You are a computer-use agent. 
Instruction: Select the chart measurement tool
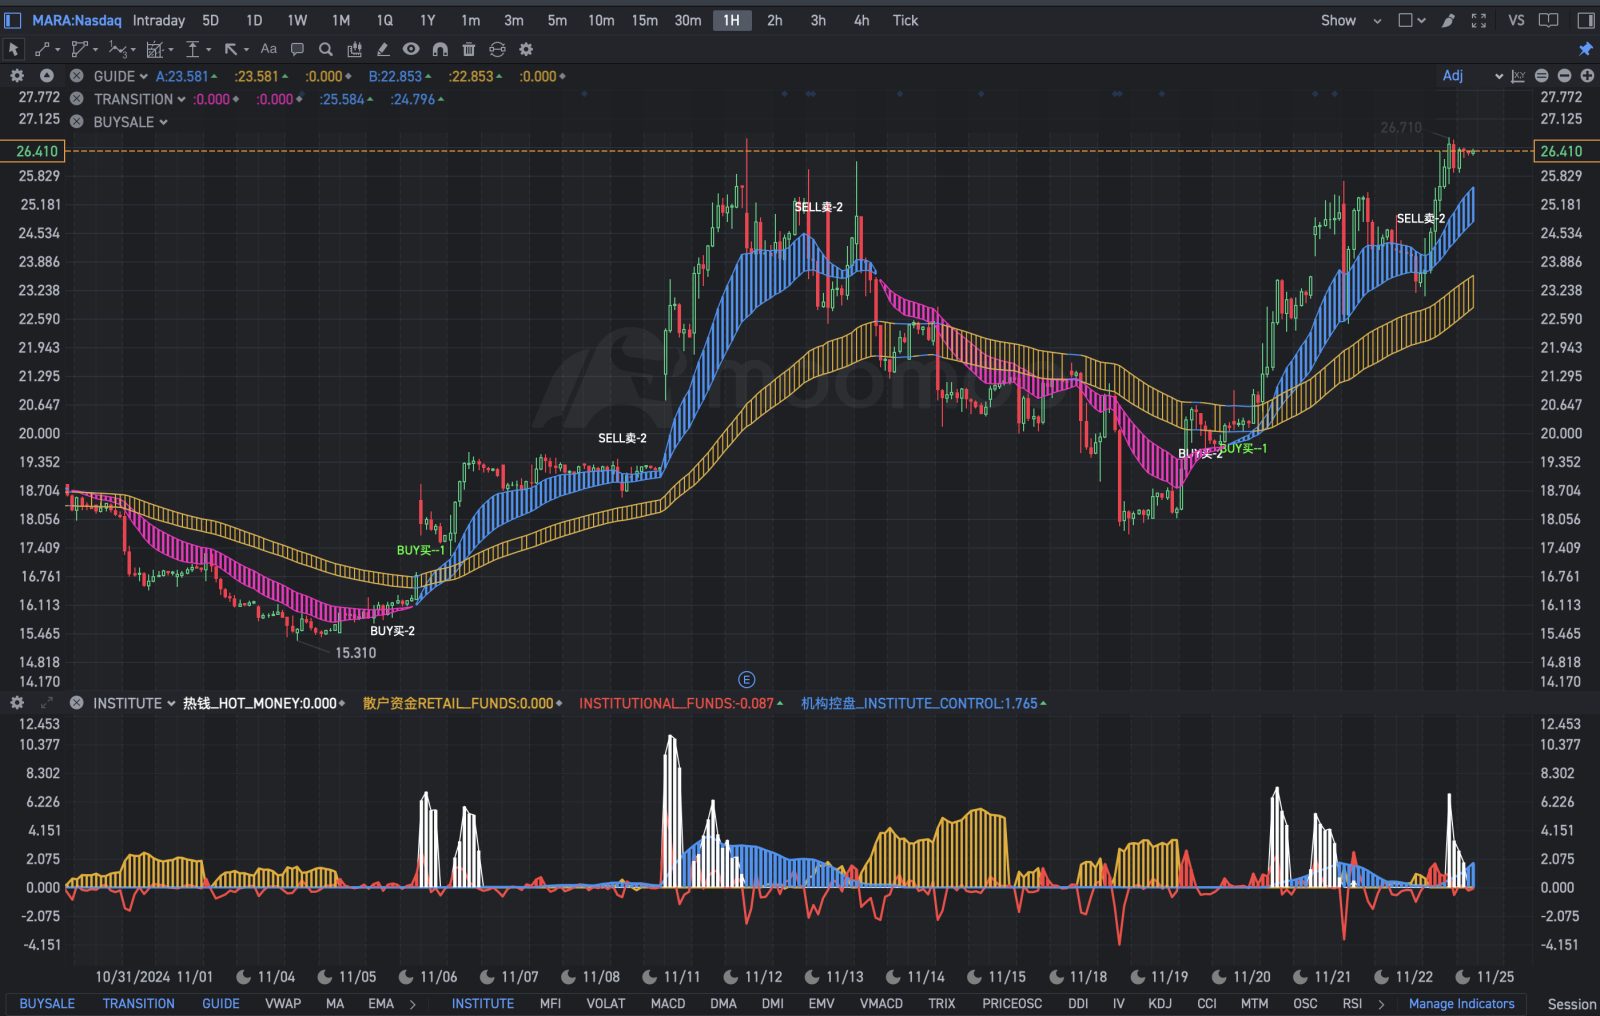[155, 49]
